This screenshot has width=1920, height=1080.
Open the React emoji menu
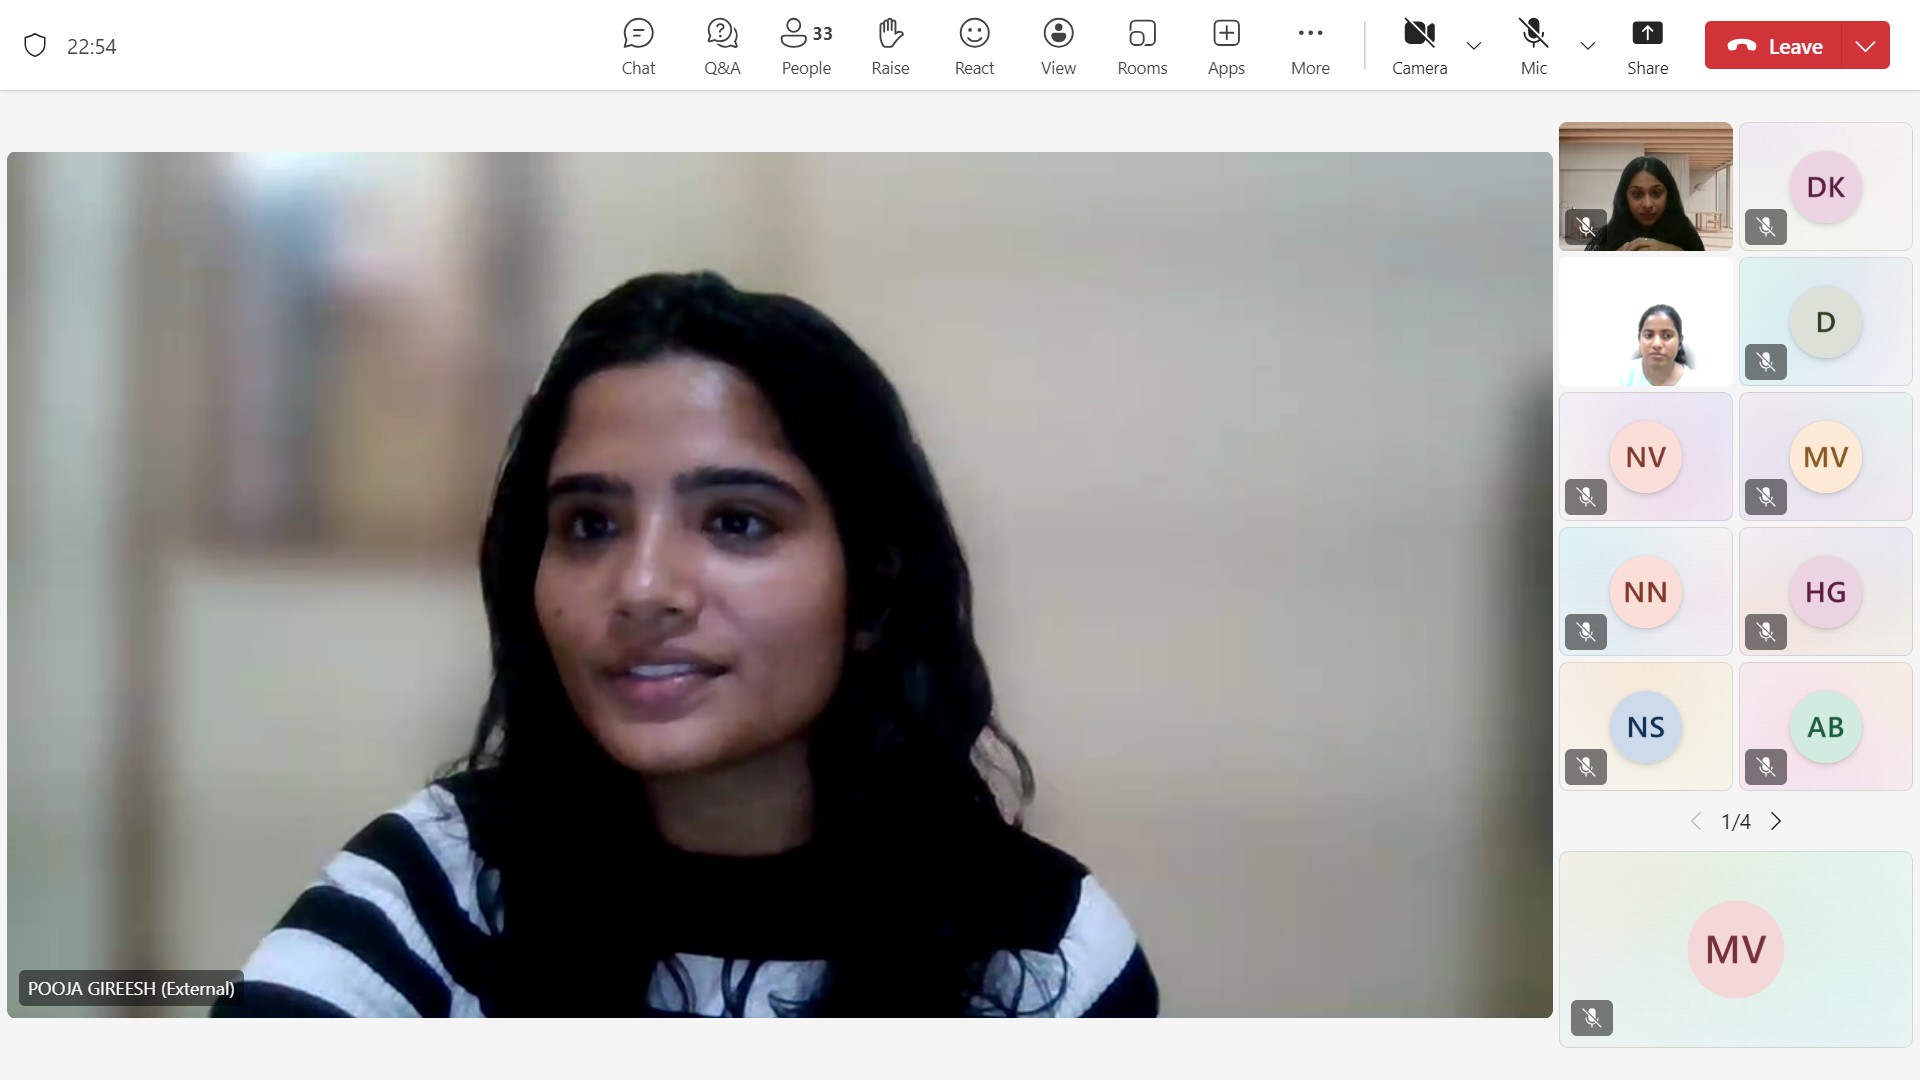point(974,46)
